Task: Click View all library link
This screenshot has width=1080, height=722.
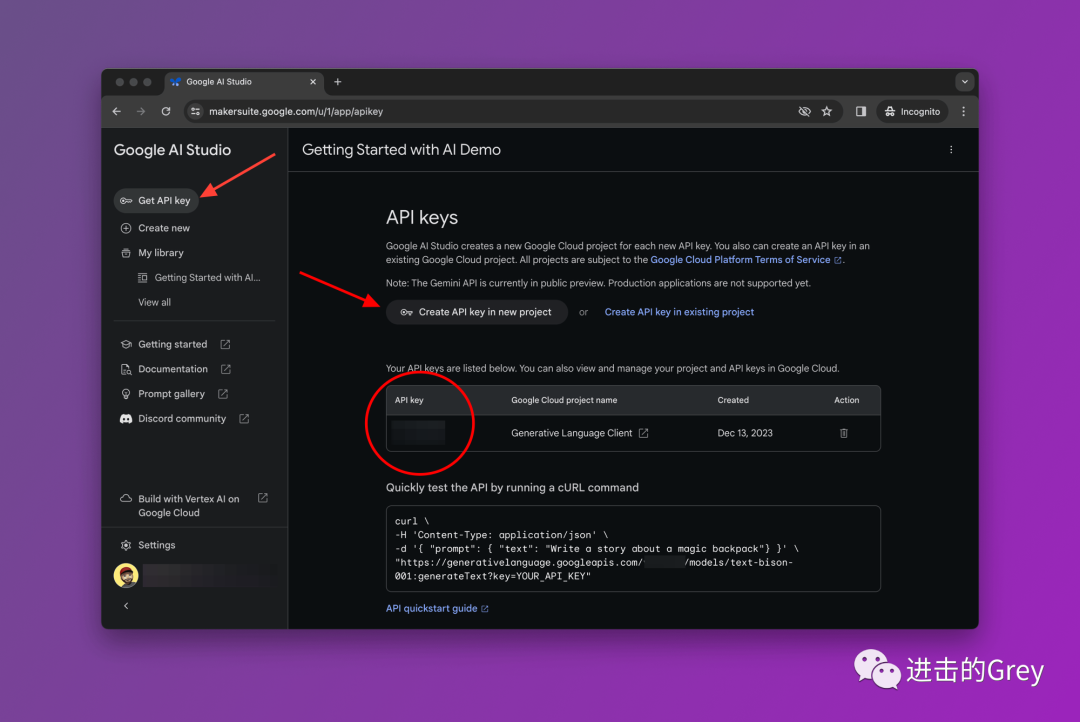Action: (154, 302)
